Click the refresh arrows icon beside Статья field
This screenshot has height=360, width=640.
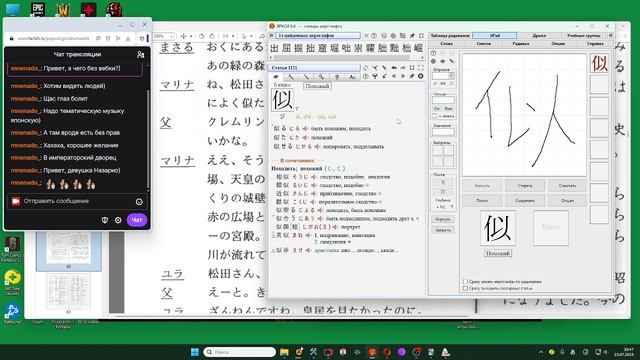[x=366, y=67]
